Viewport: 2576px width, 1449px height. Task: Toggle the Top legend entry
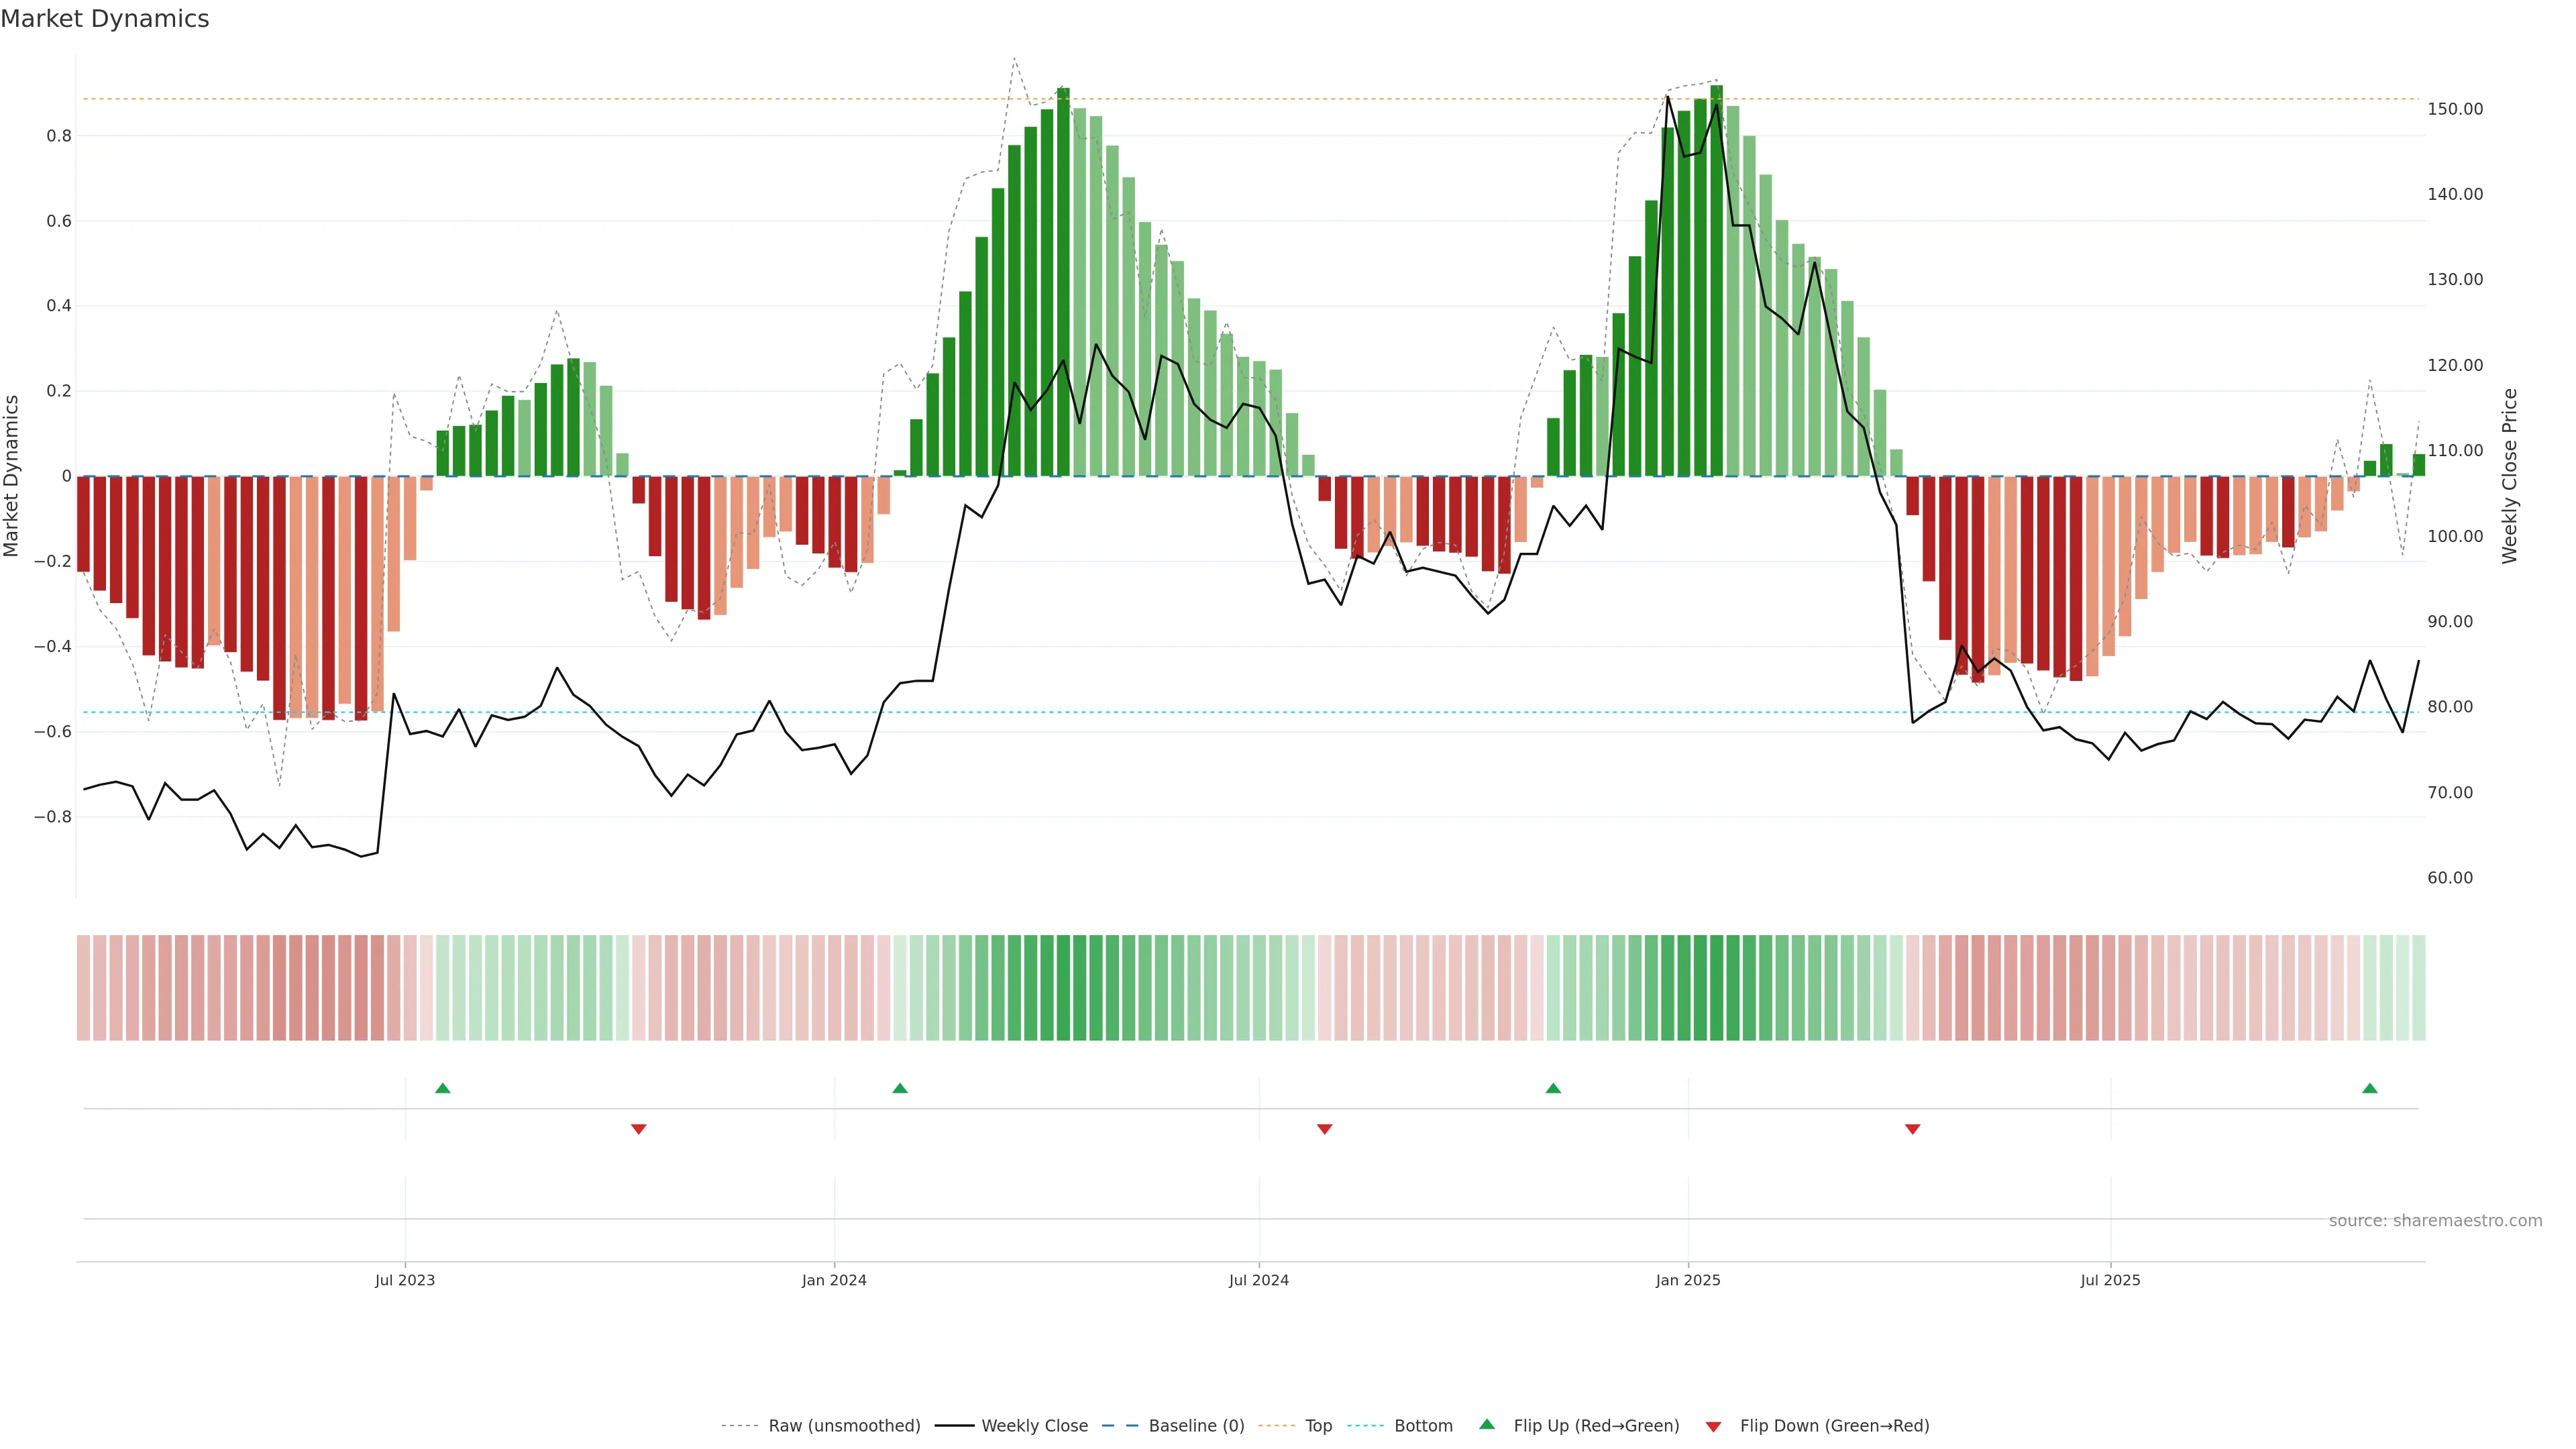point(1318,1426)
